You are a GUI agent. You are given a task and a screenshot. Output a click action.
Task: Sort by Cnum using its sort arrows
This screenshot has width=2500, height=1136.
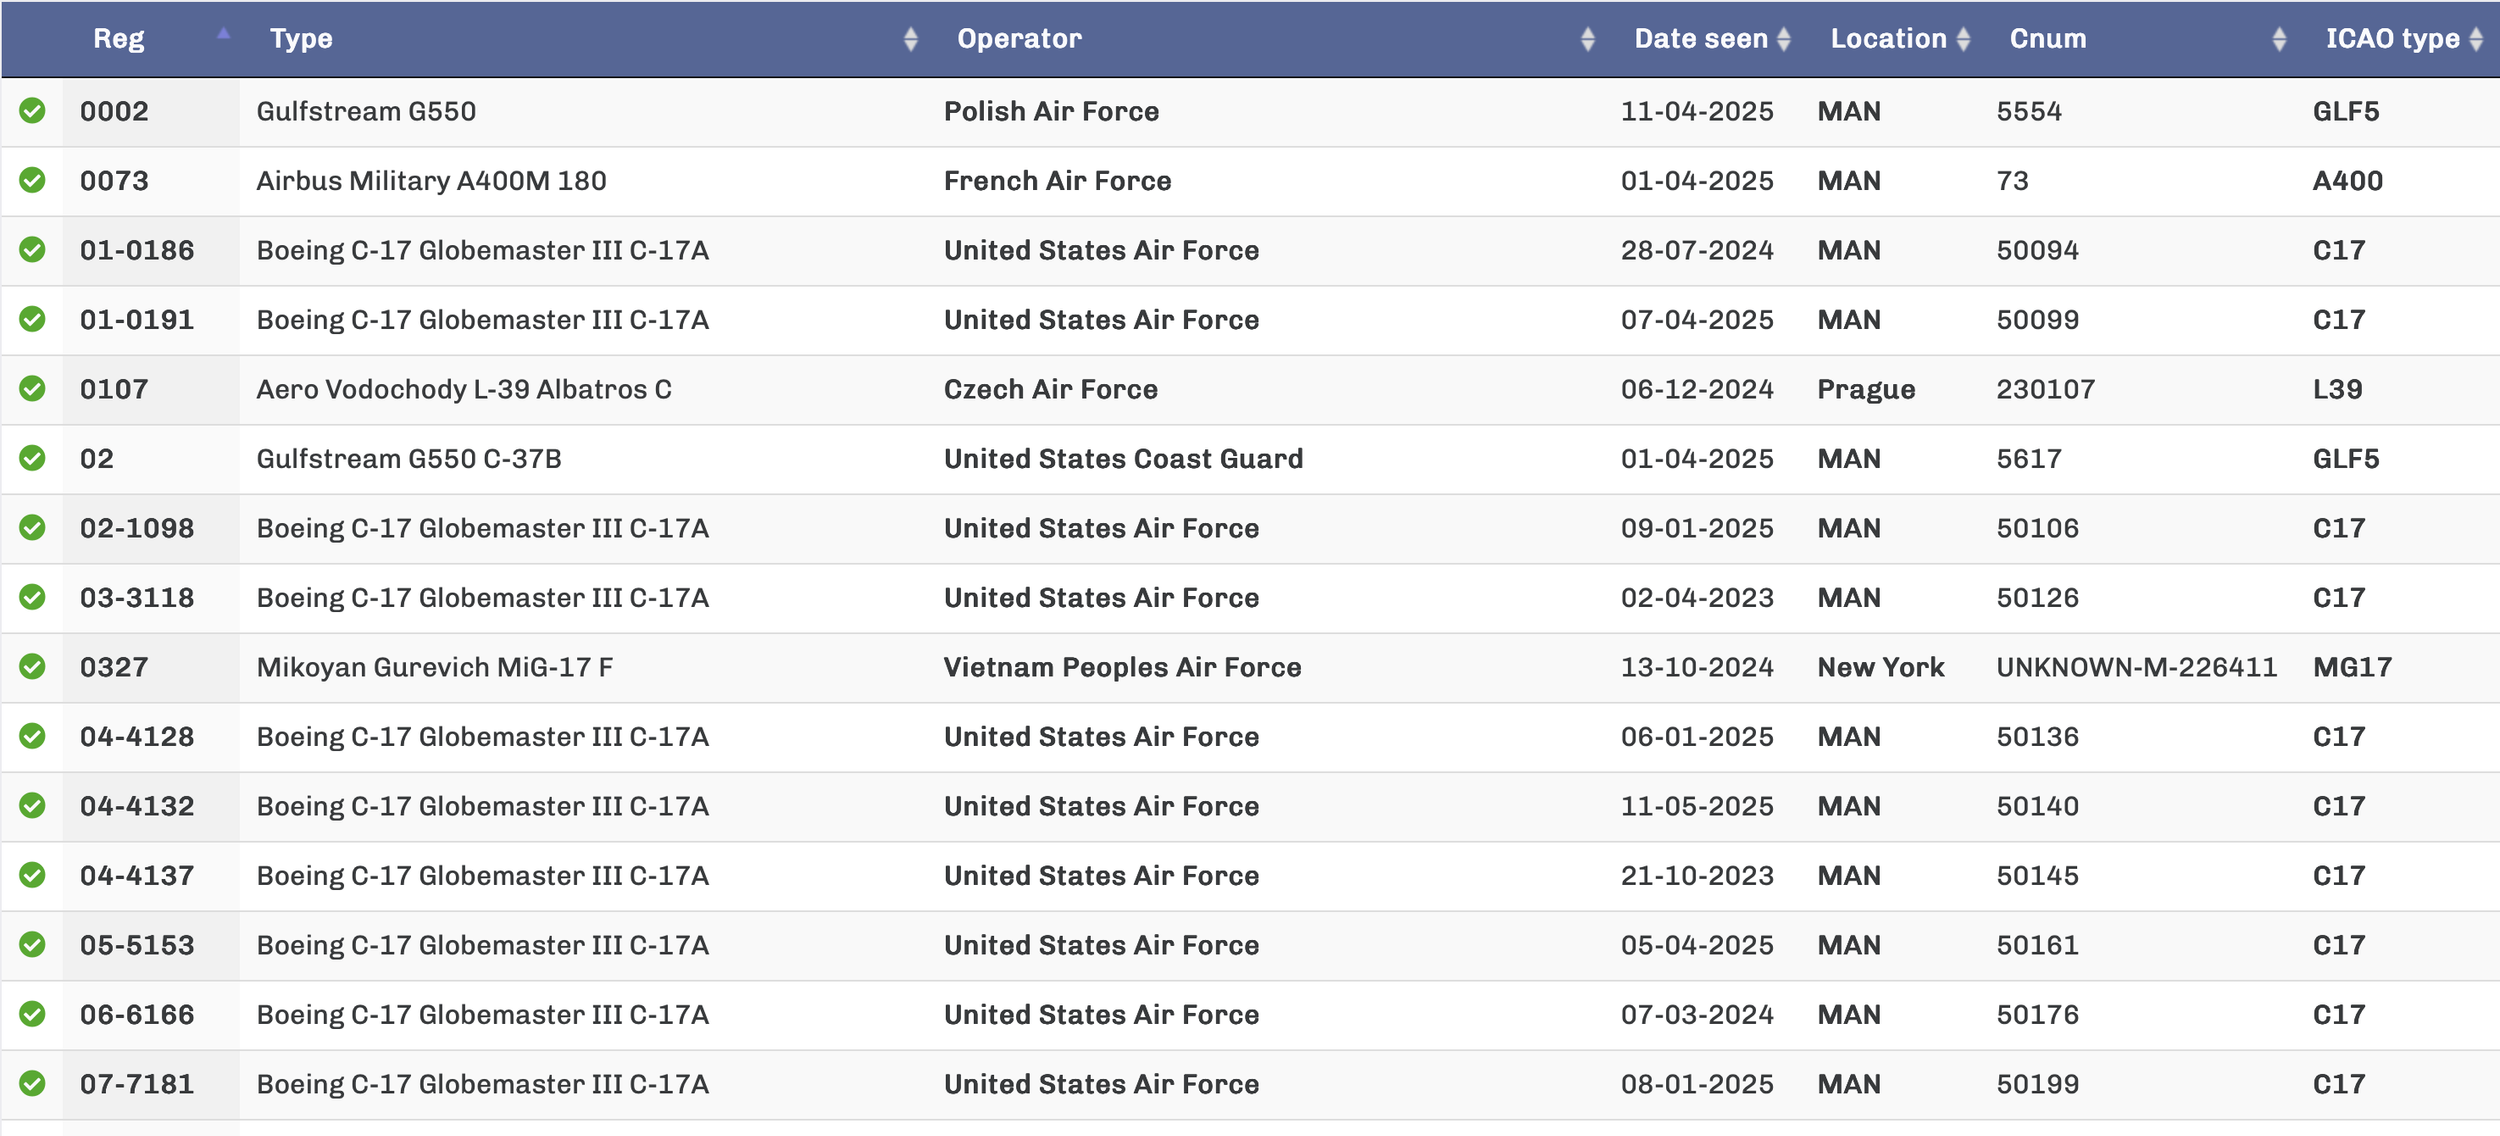pos(2279,39)
